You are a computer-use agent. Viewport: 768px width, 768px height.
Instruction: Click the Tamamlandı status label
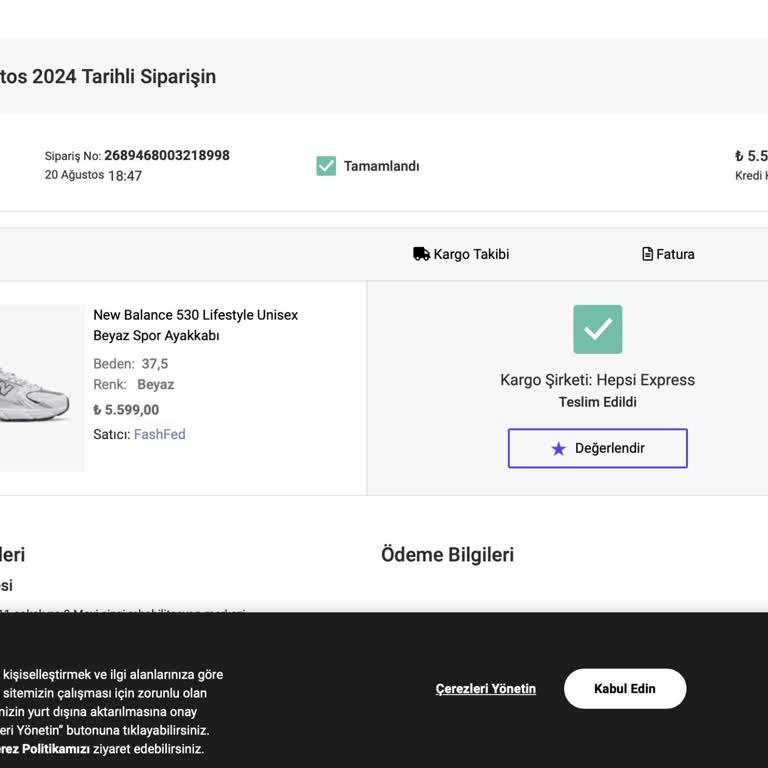pos(382,166)
